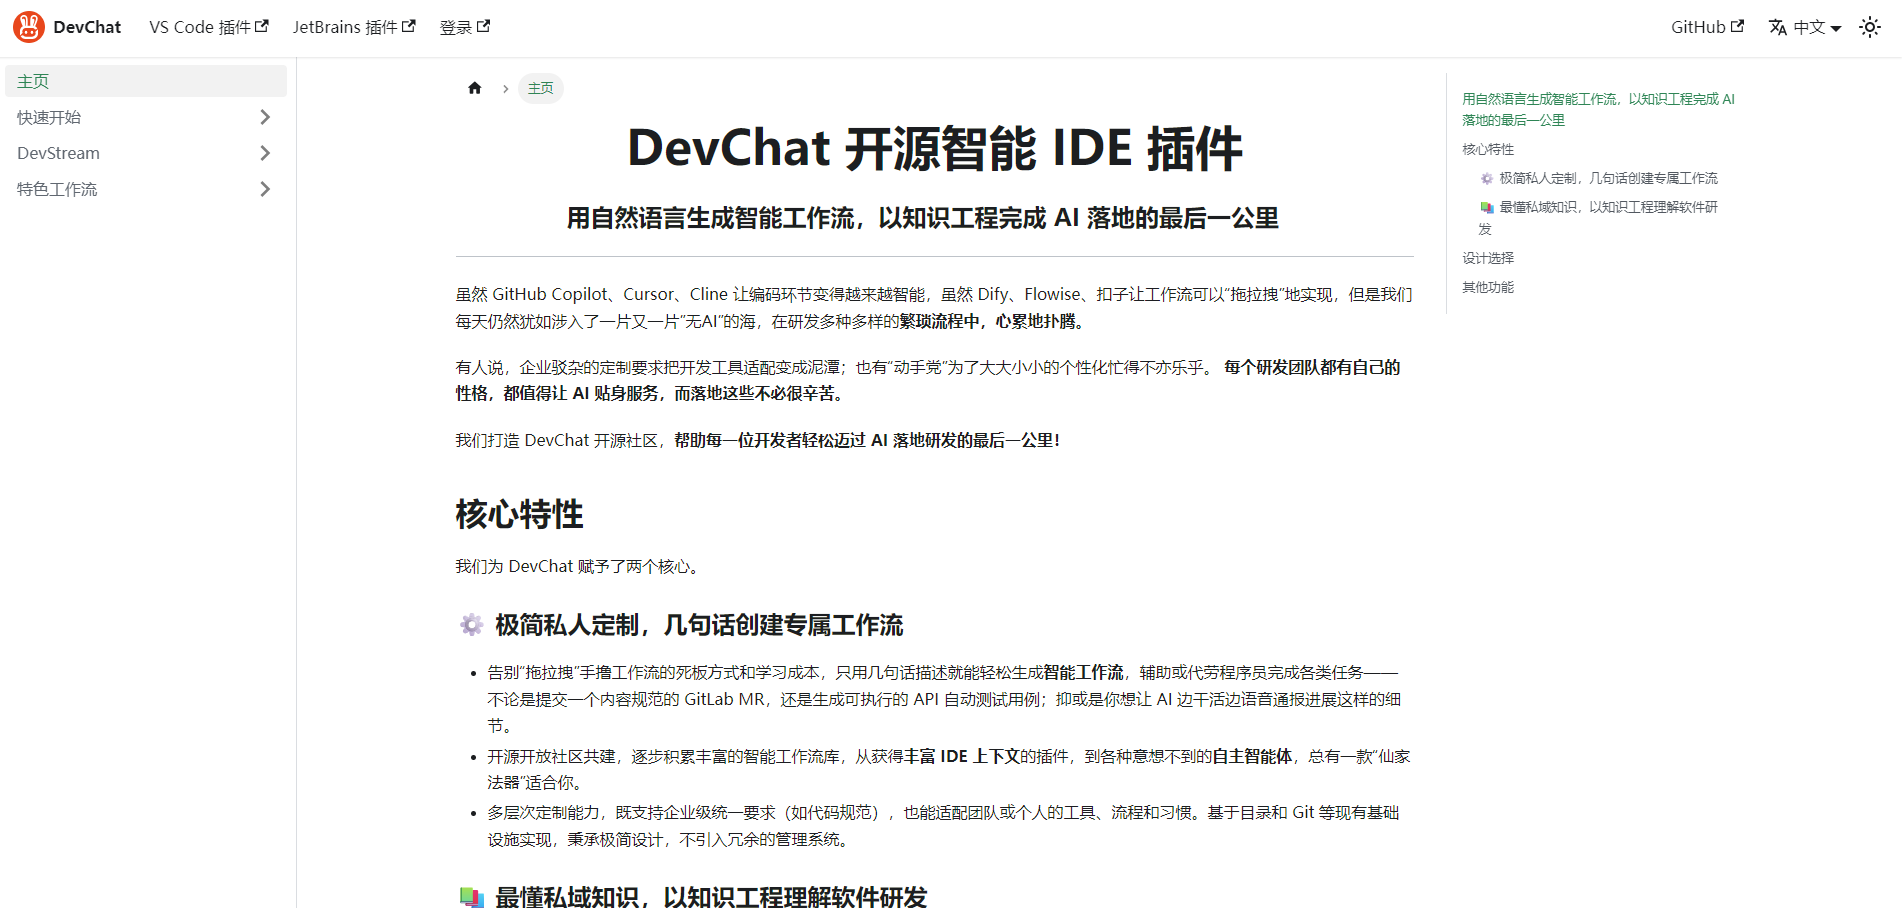Click the gear icon beside 极简私人定制 heading
1902x908 pixels.
(471, 625)
